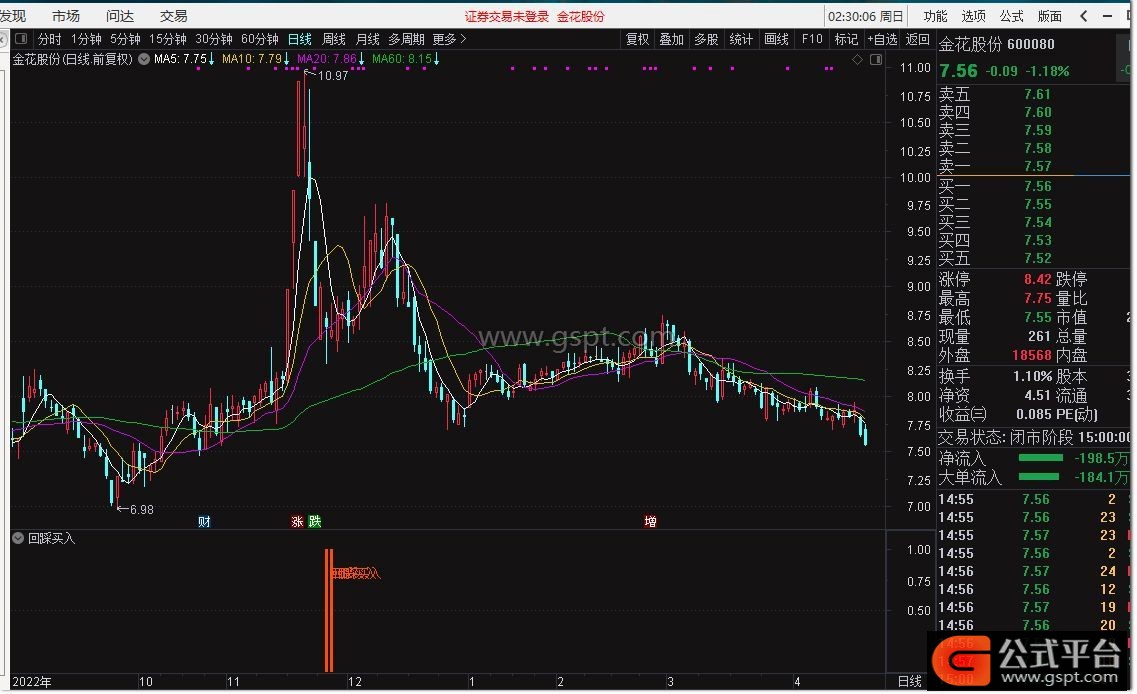1137x694 pixels.
Task: Click the 标记 mark button
Action: point(846,39)
